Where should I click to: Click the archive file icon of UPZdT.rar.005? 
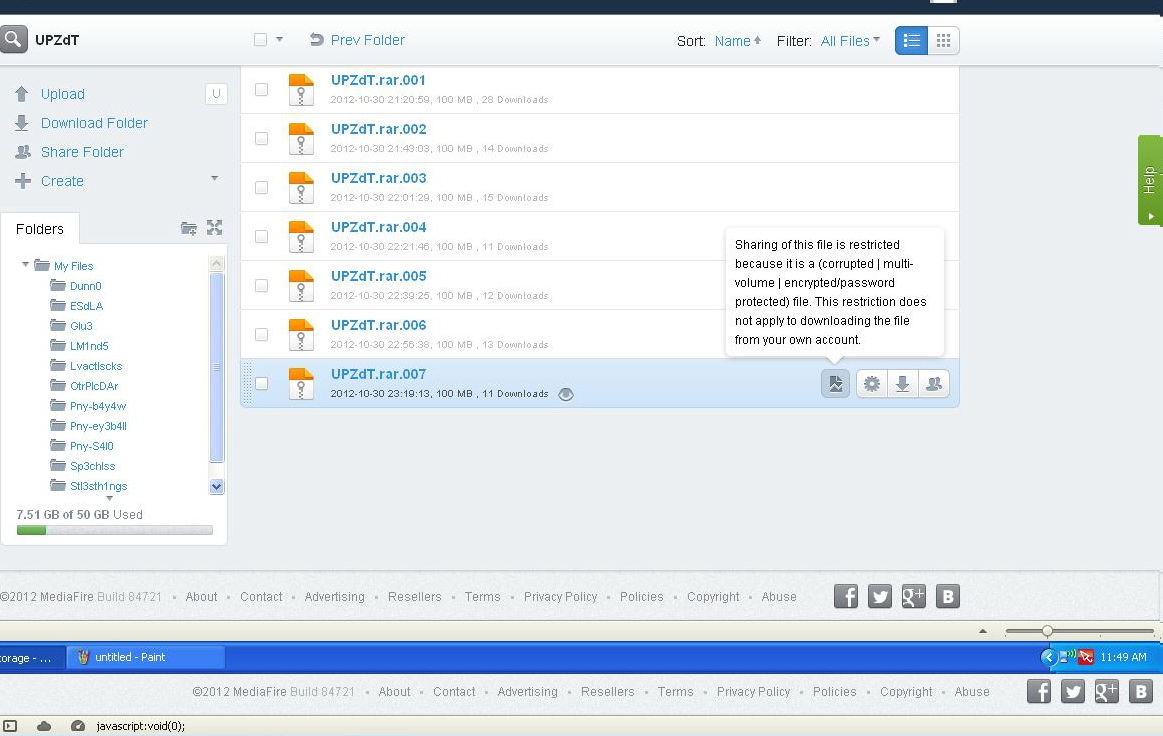point(300,286)
